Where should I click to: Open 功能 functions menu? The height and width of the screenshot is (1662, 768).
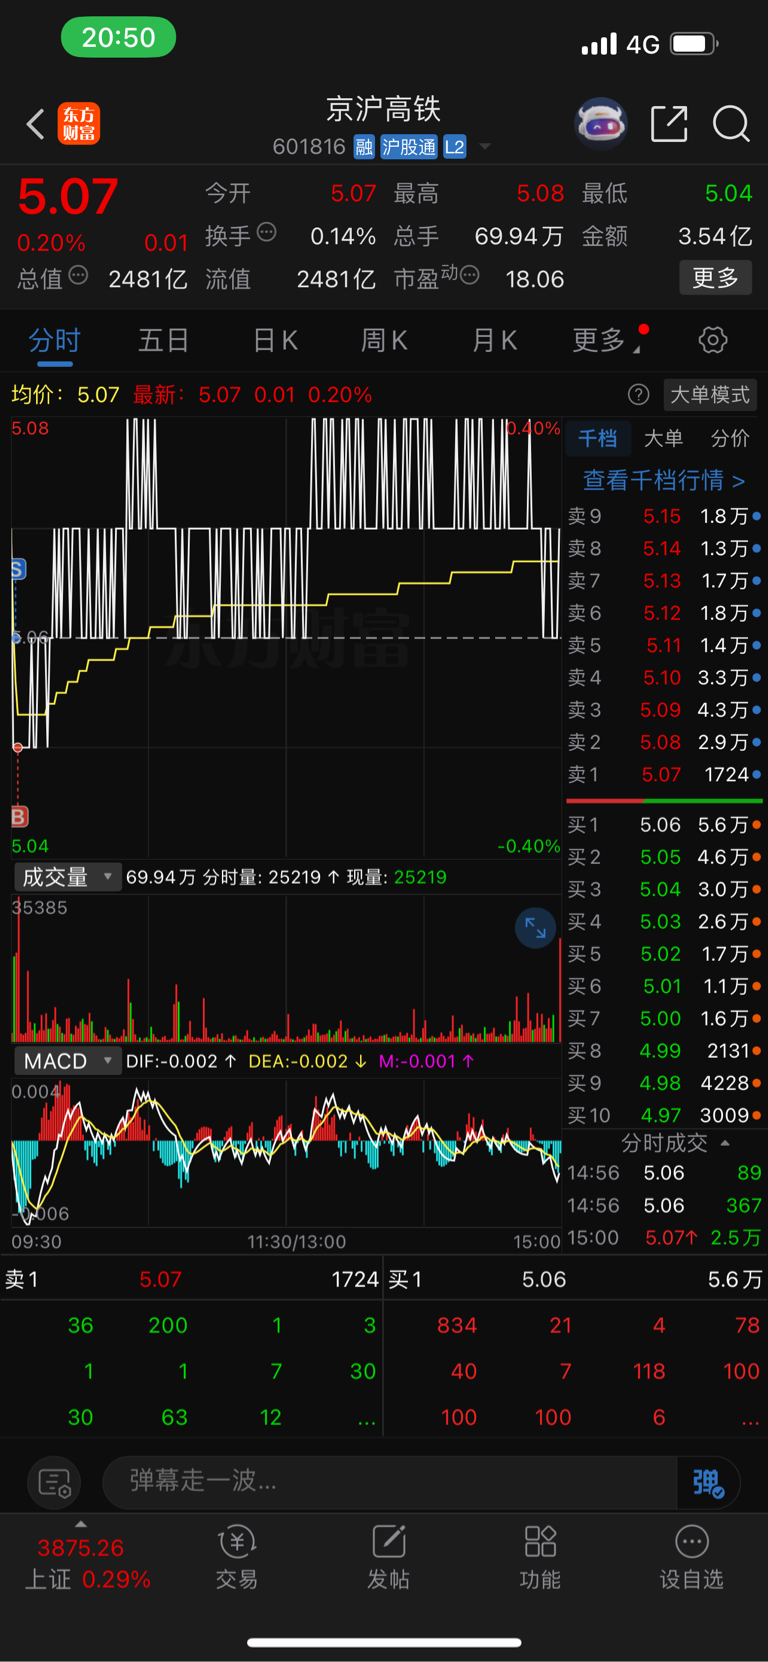click(540, 1558)
